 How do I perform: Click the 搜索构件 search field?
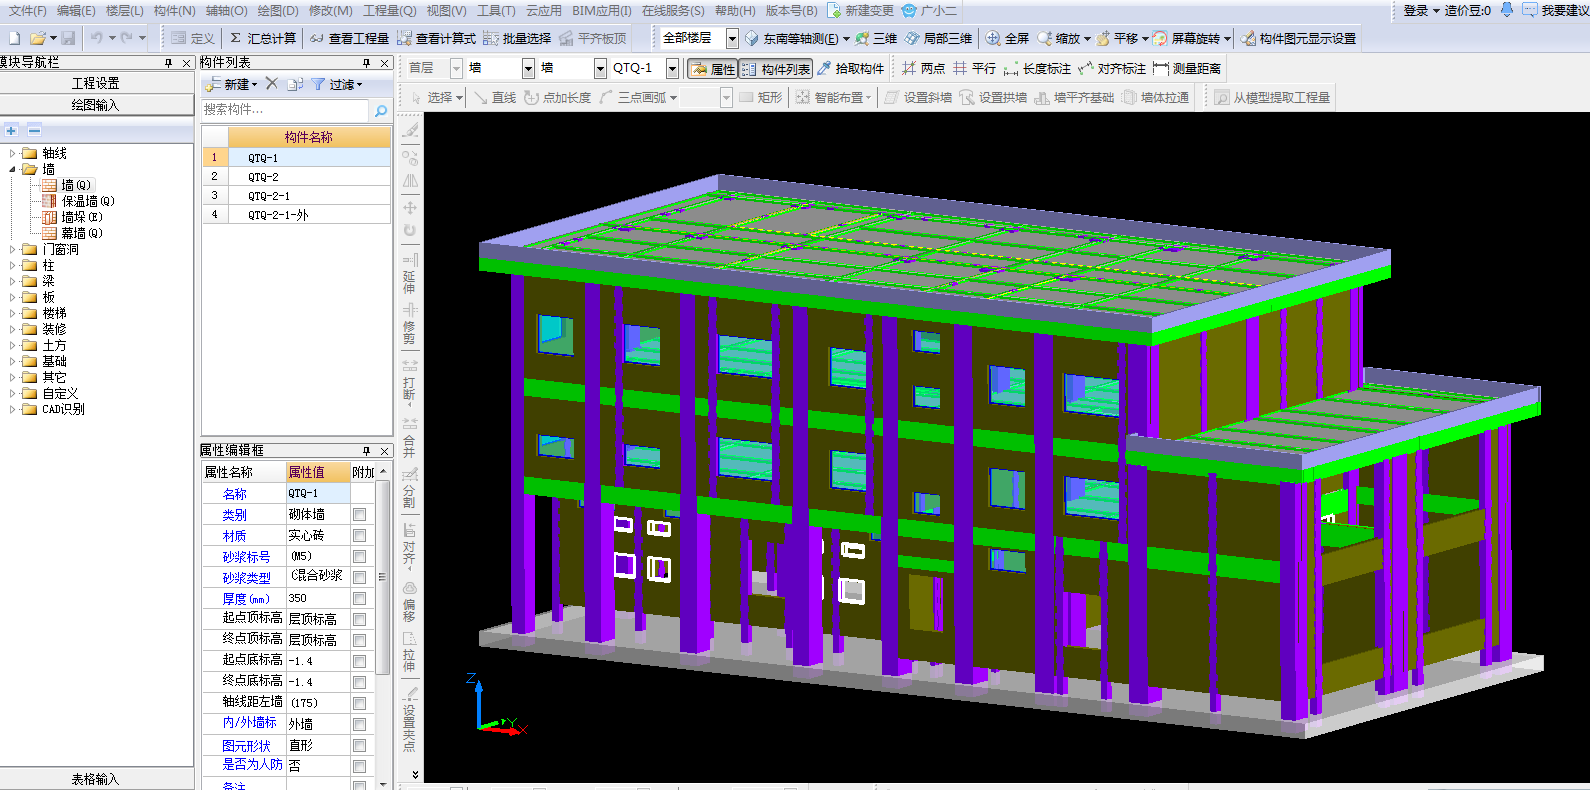pyautogui.click(x=285, y=109)
